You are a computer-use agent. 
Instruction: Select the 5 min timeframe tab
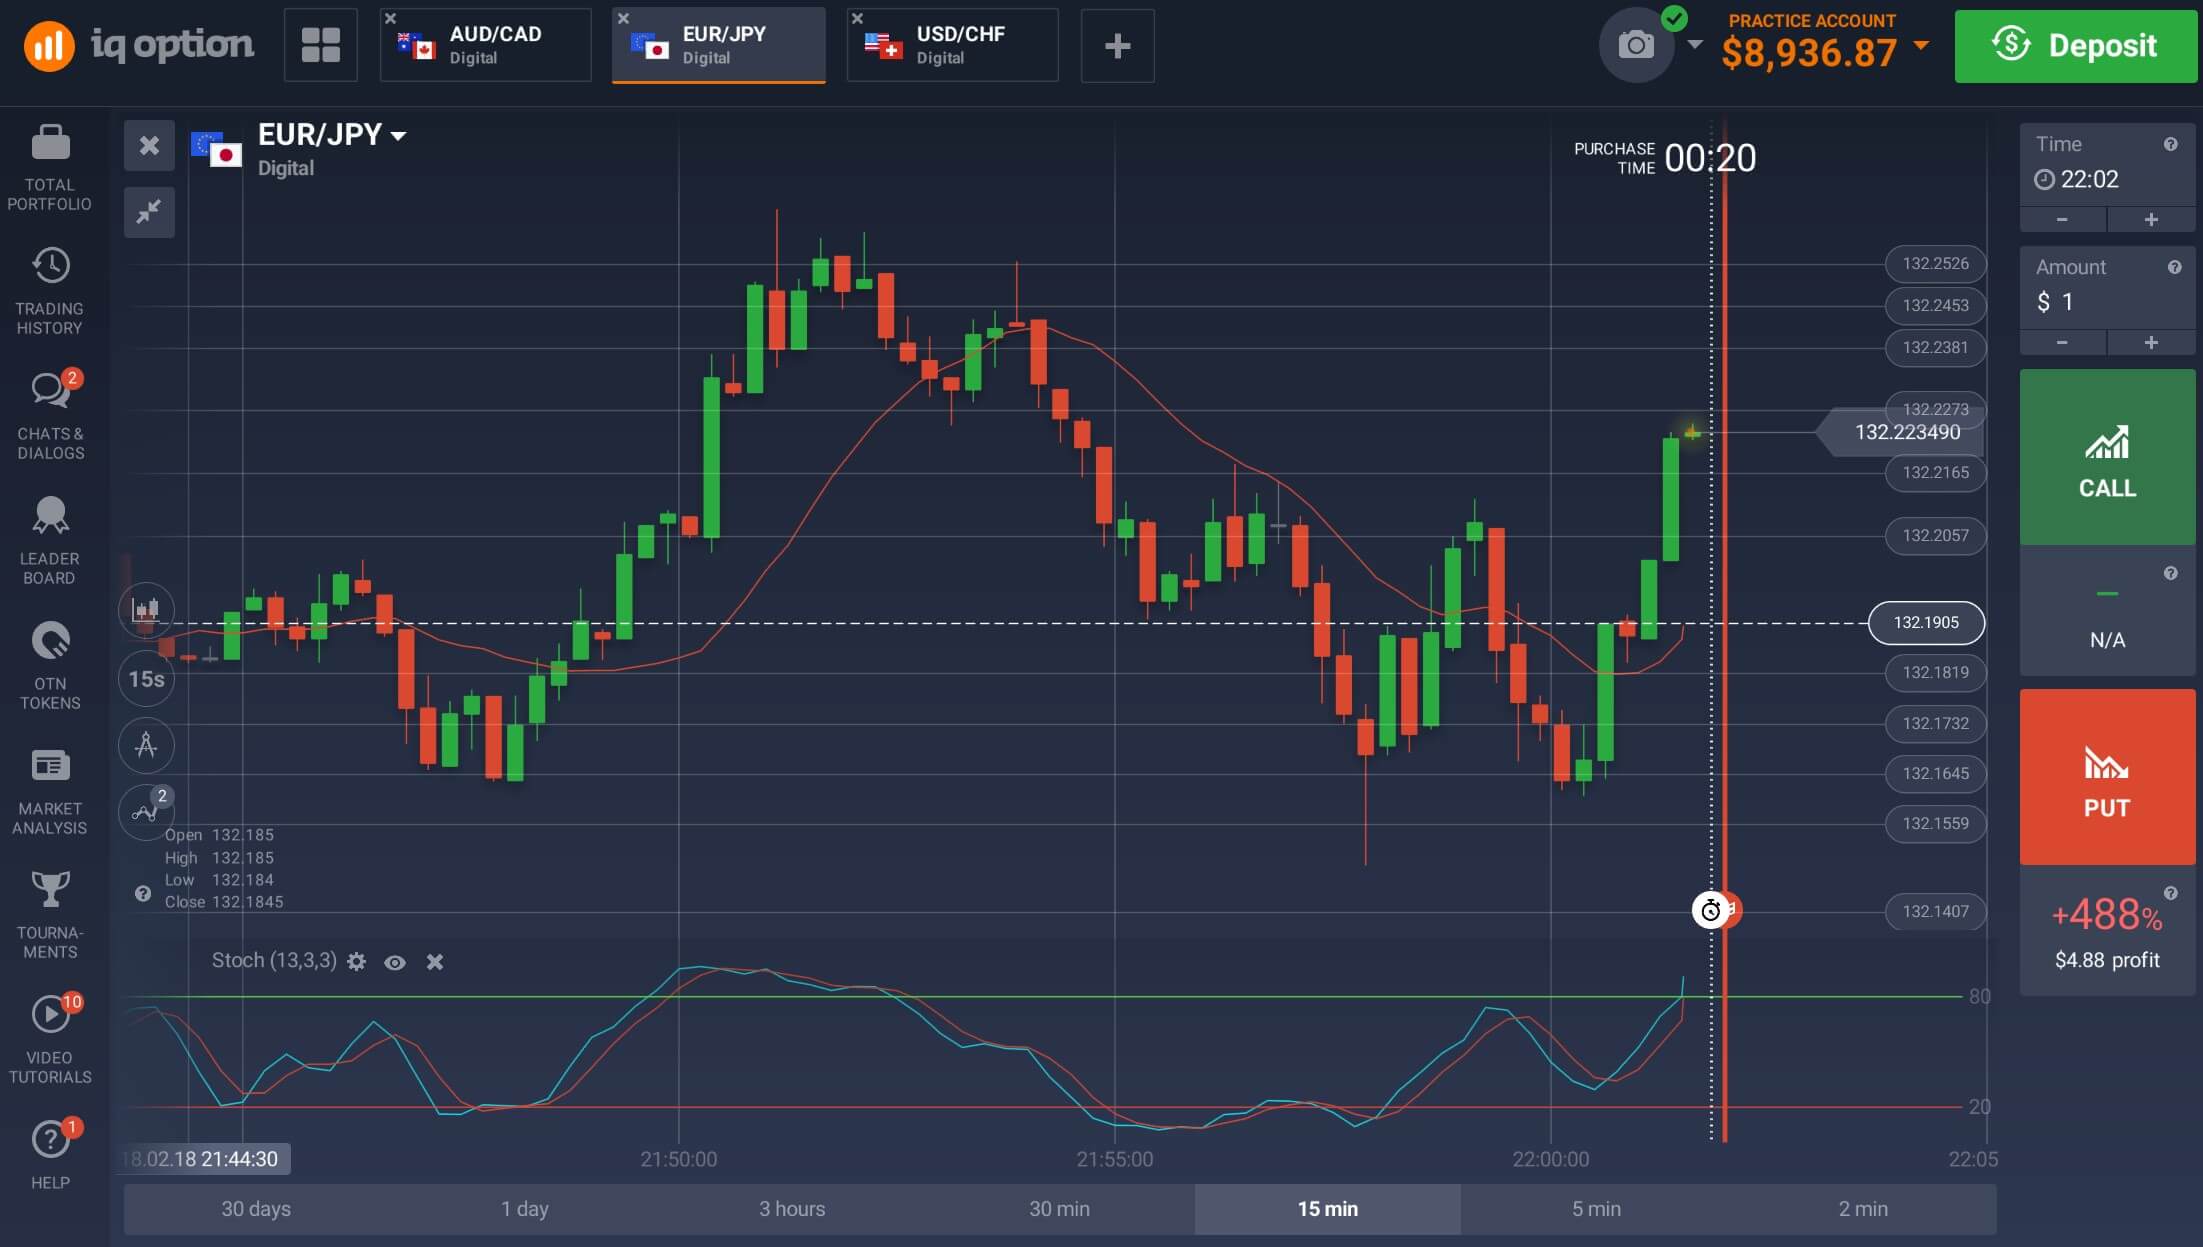1596,1209
